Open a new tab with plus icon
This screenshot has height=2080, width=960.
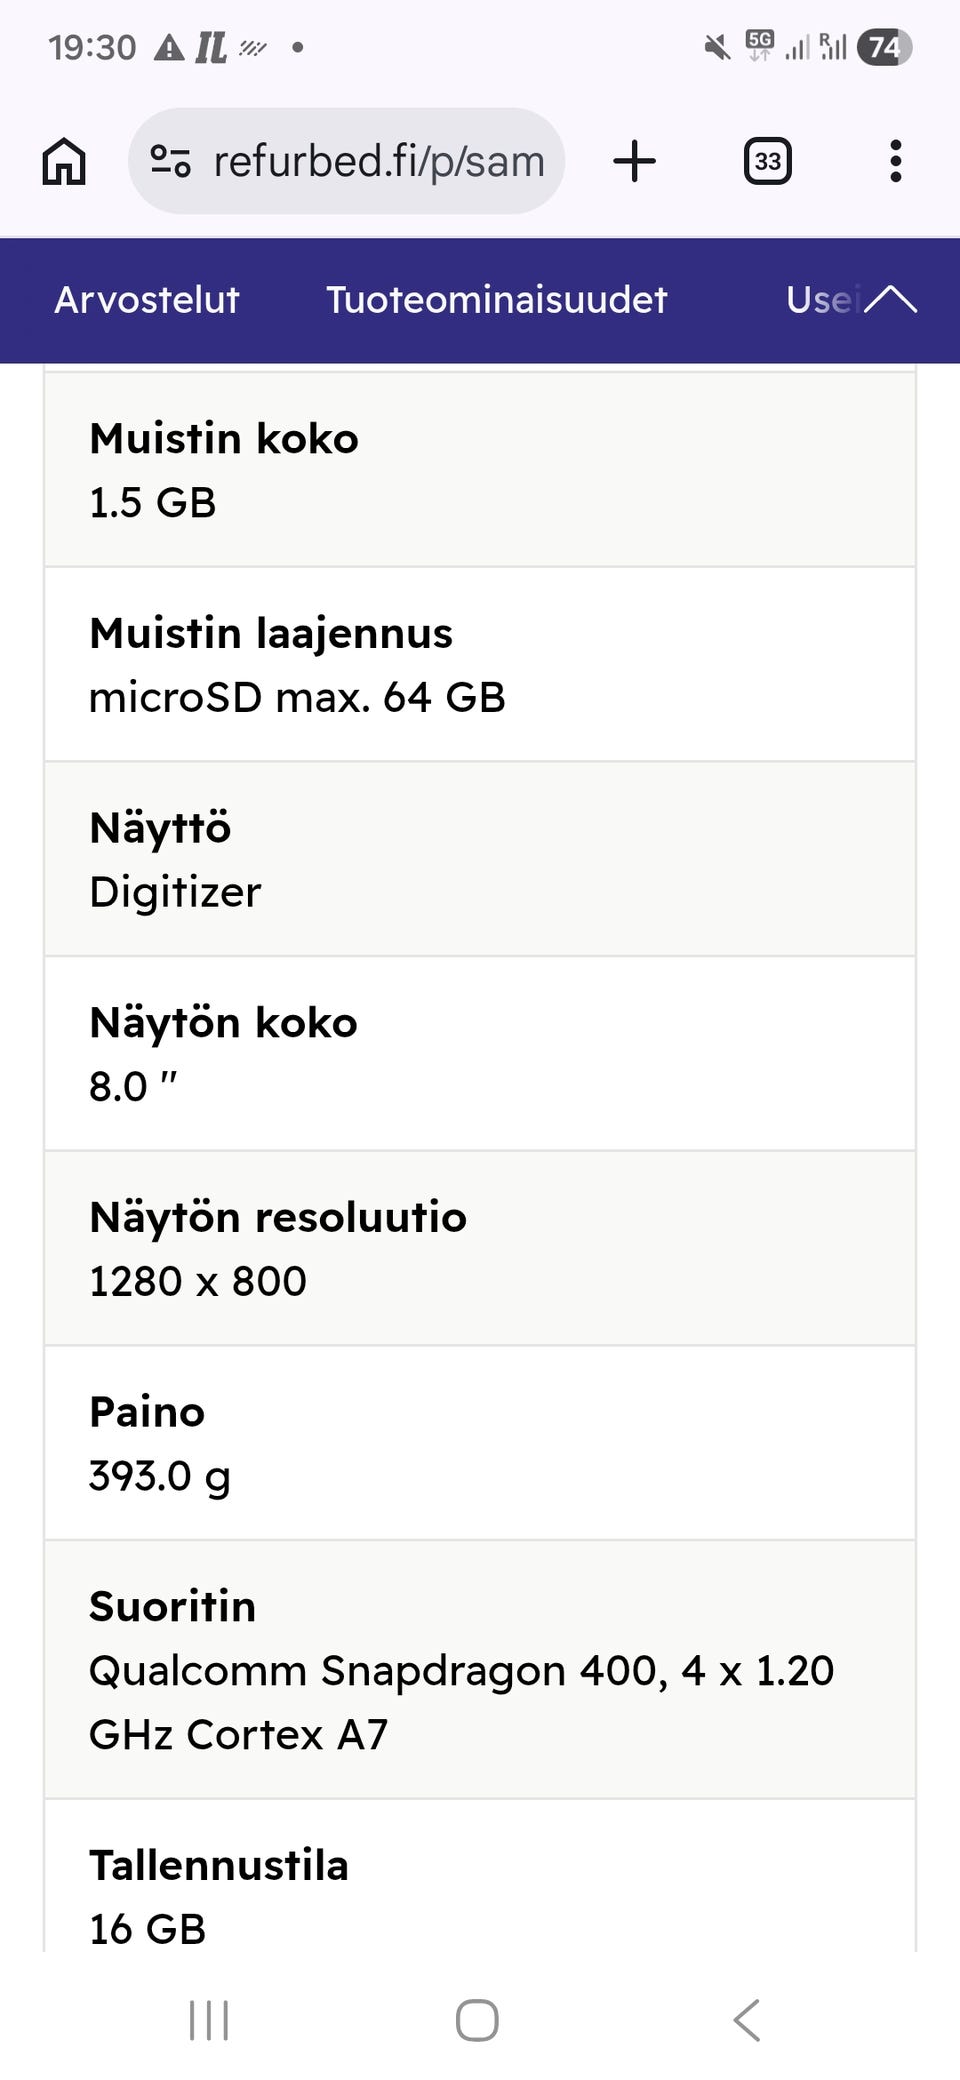pos(634,161)
